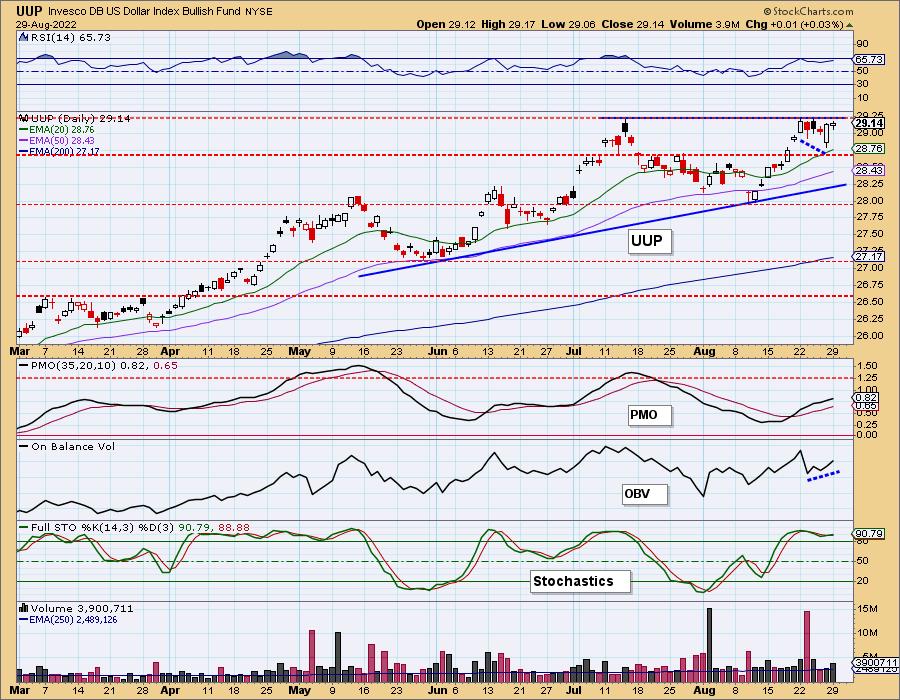Click the RSI(14) 65.73 legend label
Image resolution: width=900 pixels, height=700 pixels.
click(70, 37)
